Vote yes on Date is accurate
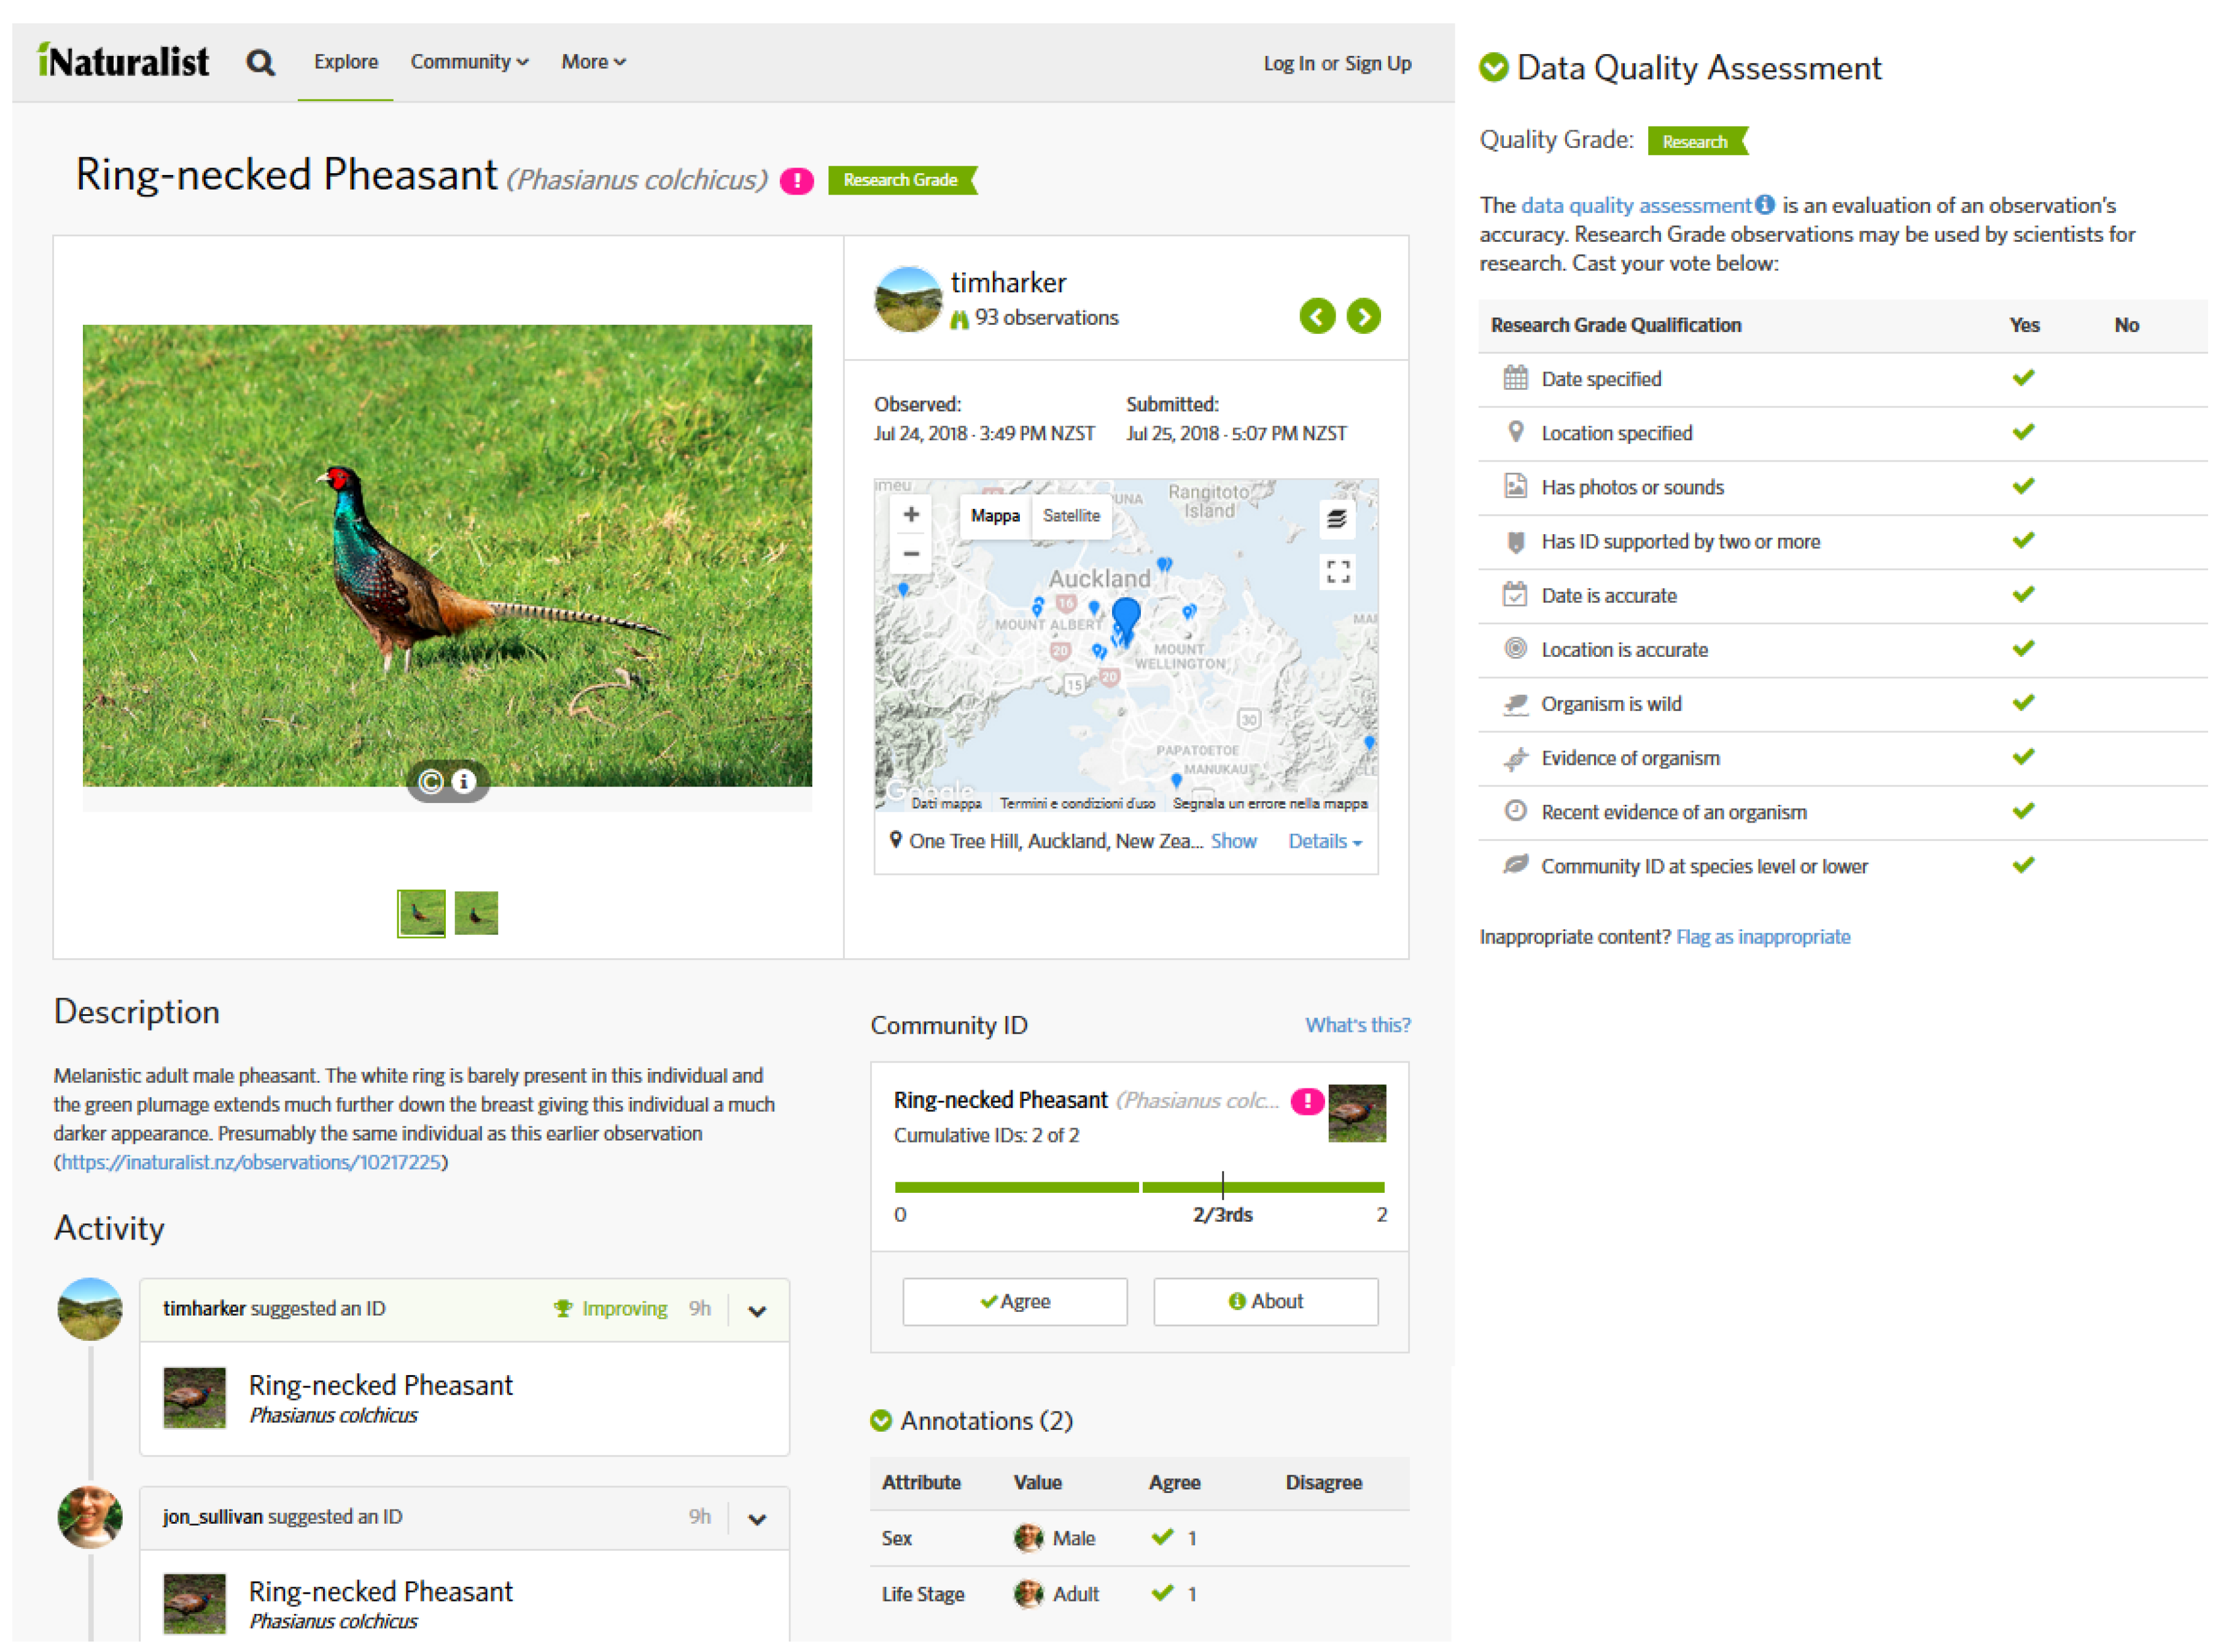The image size is (2229, 1652). click(x=2023, y=595)
